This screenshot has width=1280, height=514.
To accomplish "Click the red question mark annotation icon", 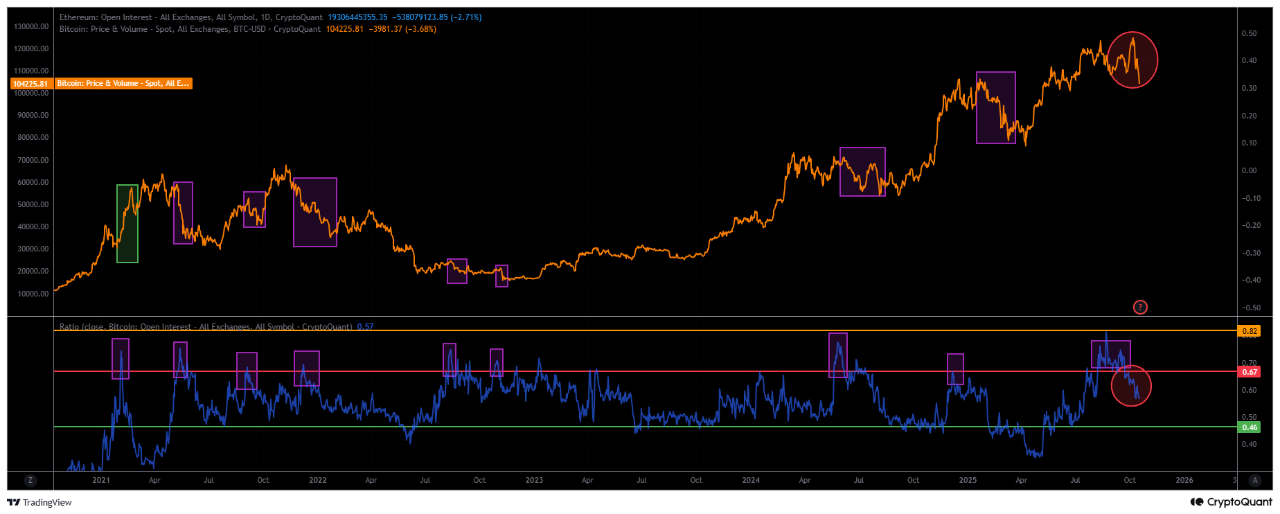I will [x=1139, y=306].
